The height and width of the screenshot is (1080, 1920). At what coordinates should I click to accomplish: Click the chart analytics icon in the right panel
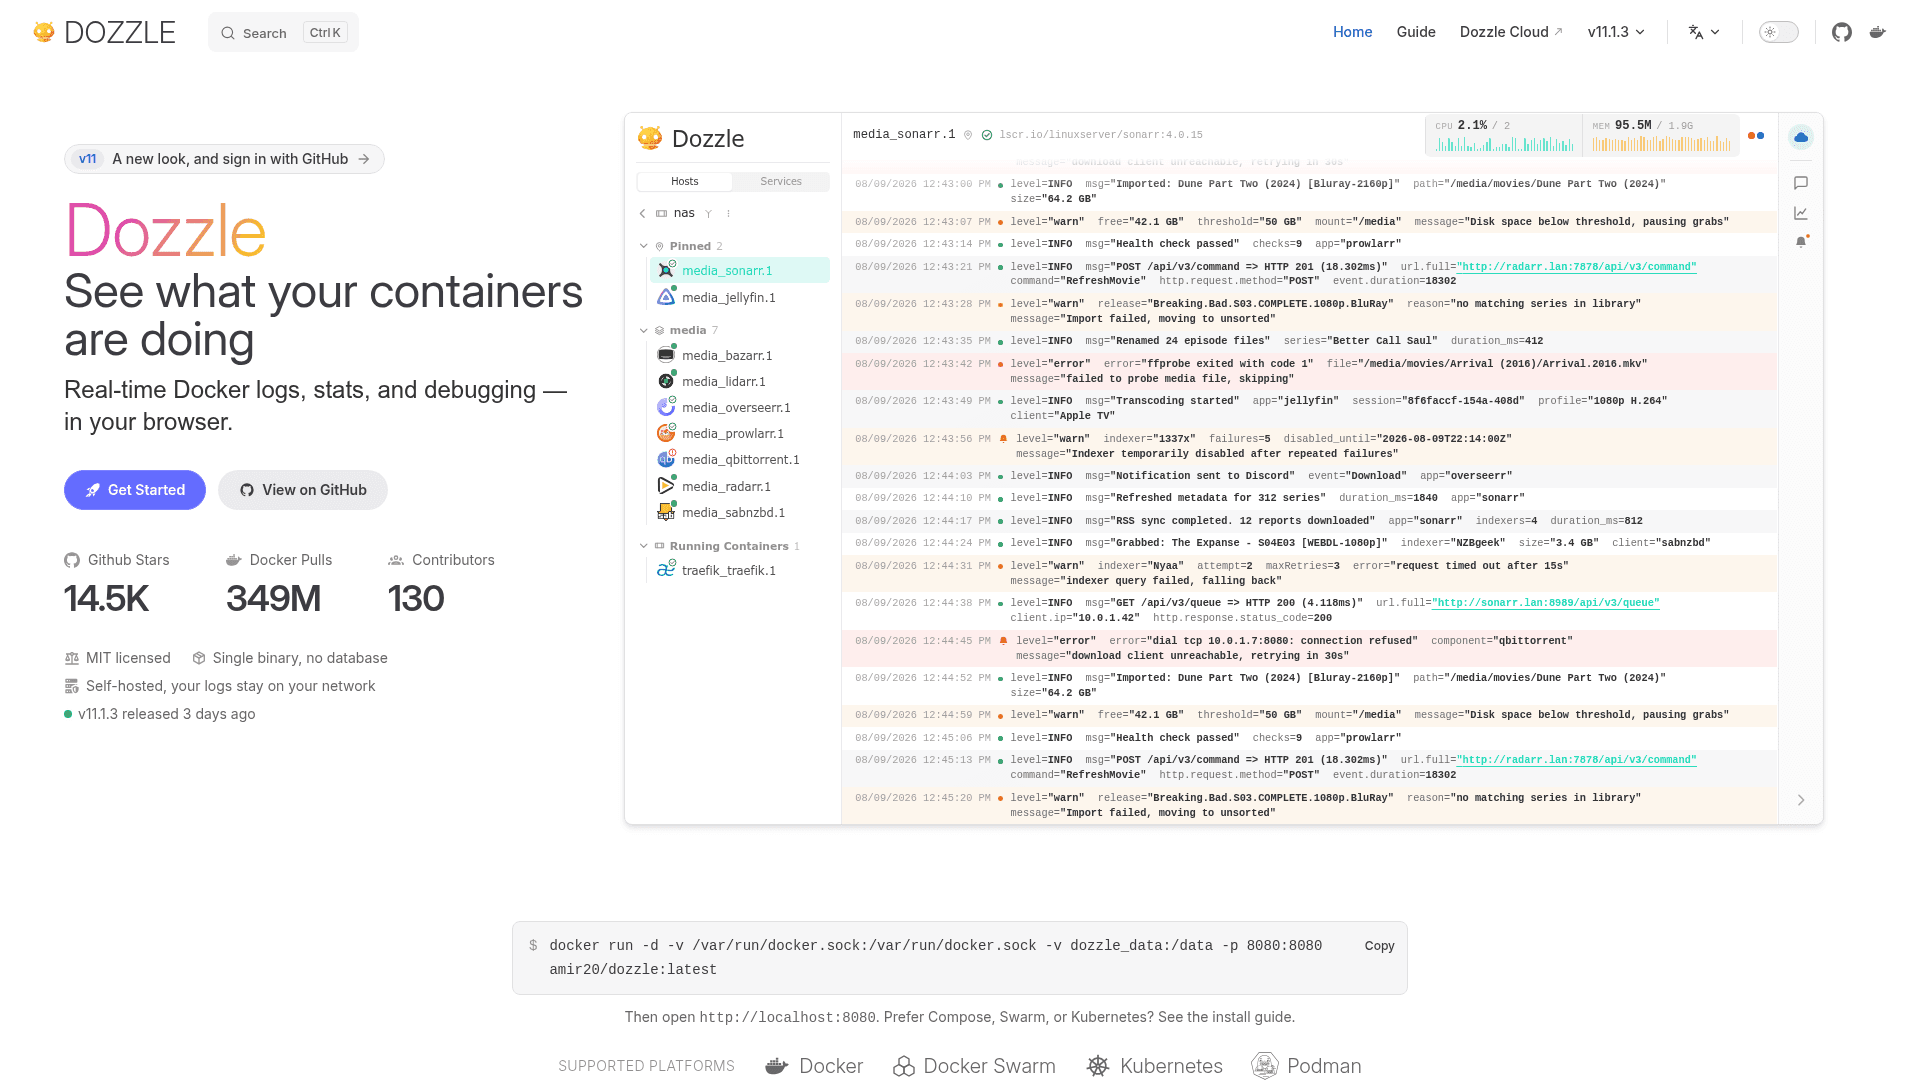tap(1801, 213)
